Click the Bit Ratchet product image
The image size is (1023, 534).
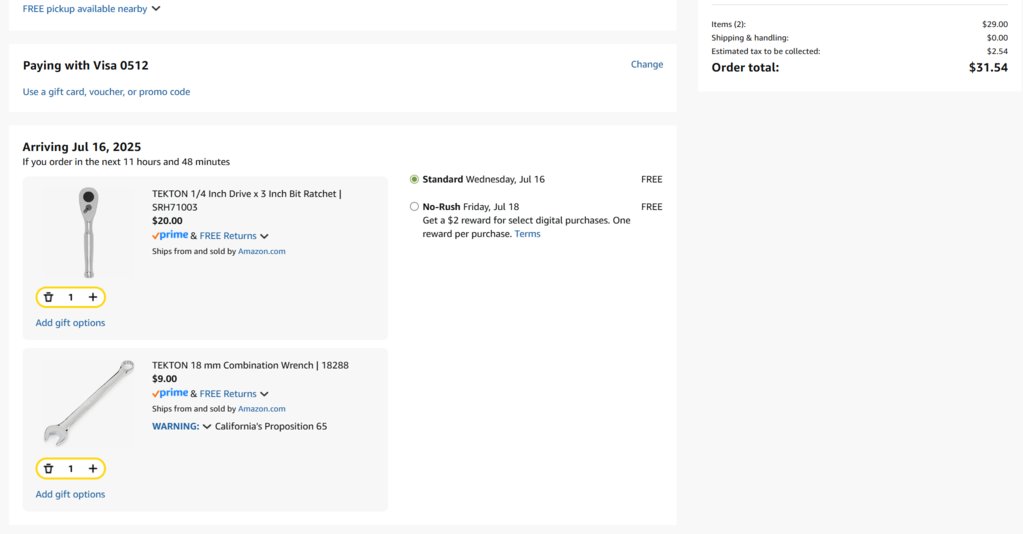[88, 232]
